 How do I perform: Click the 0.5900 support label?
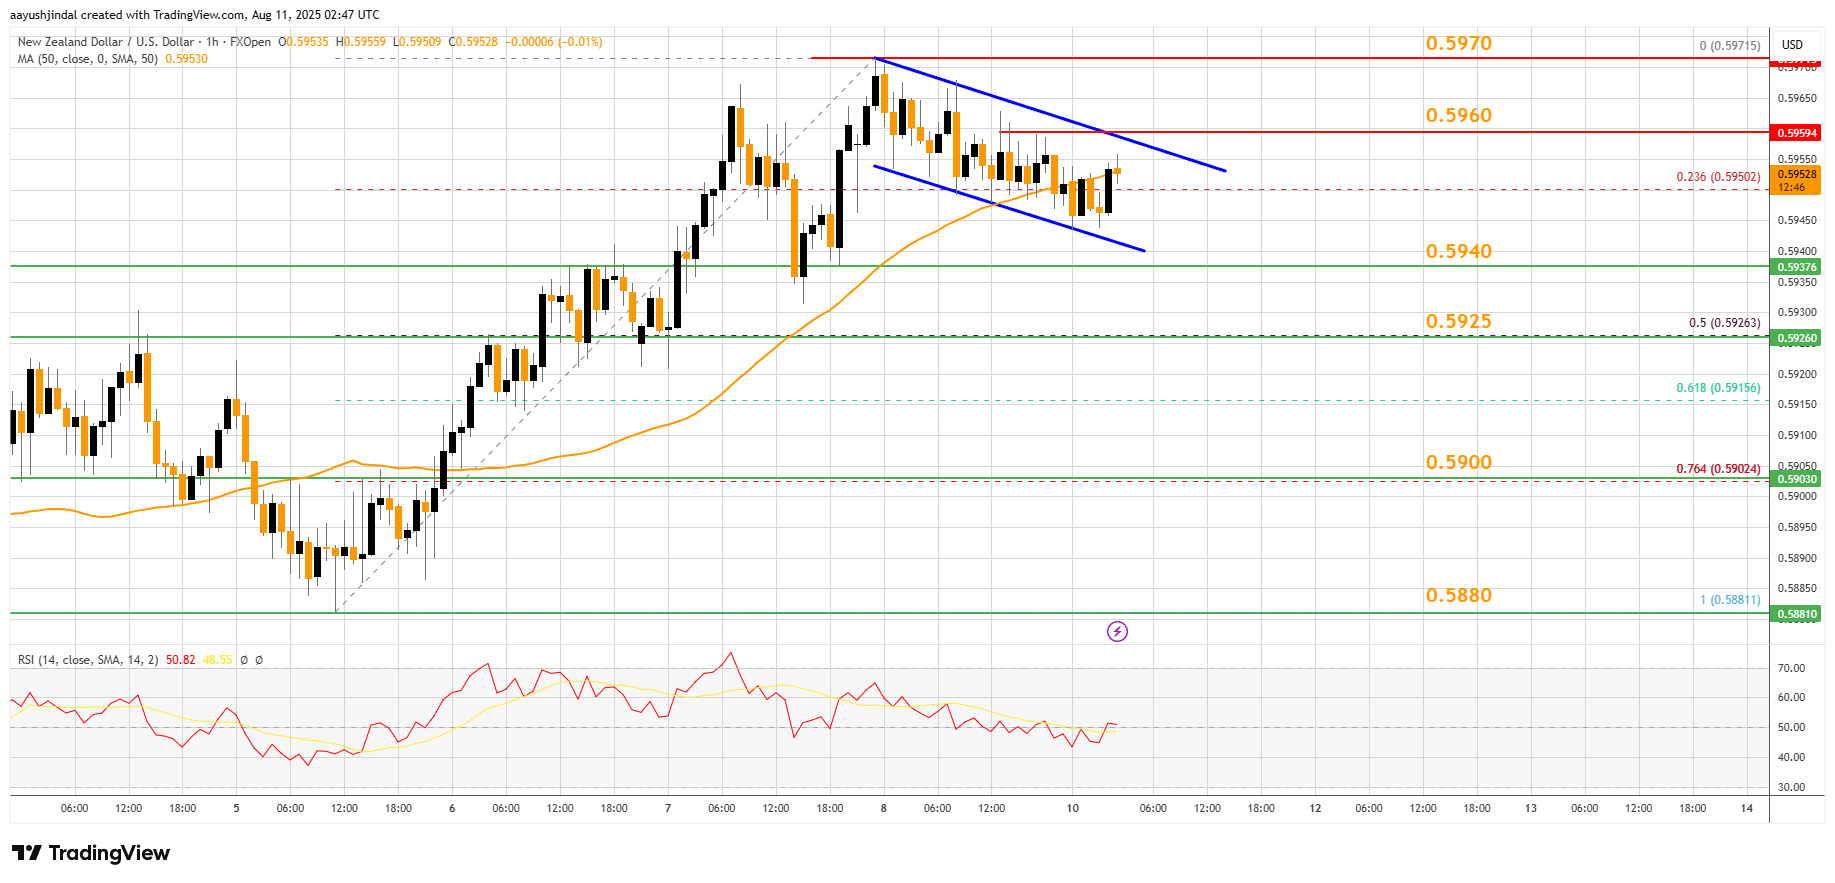point(1458,462)
